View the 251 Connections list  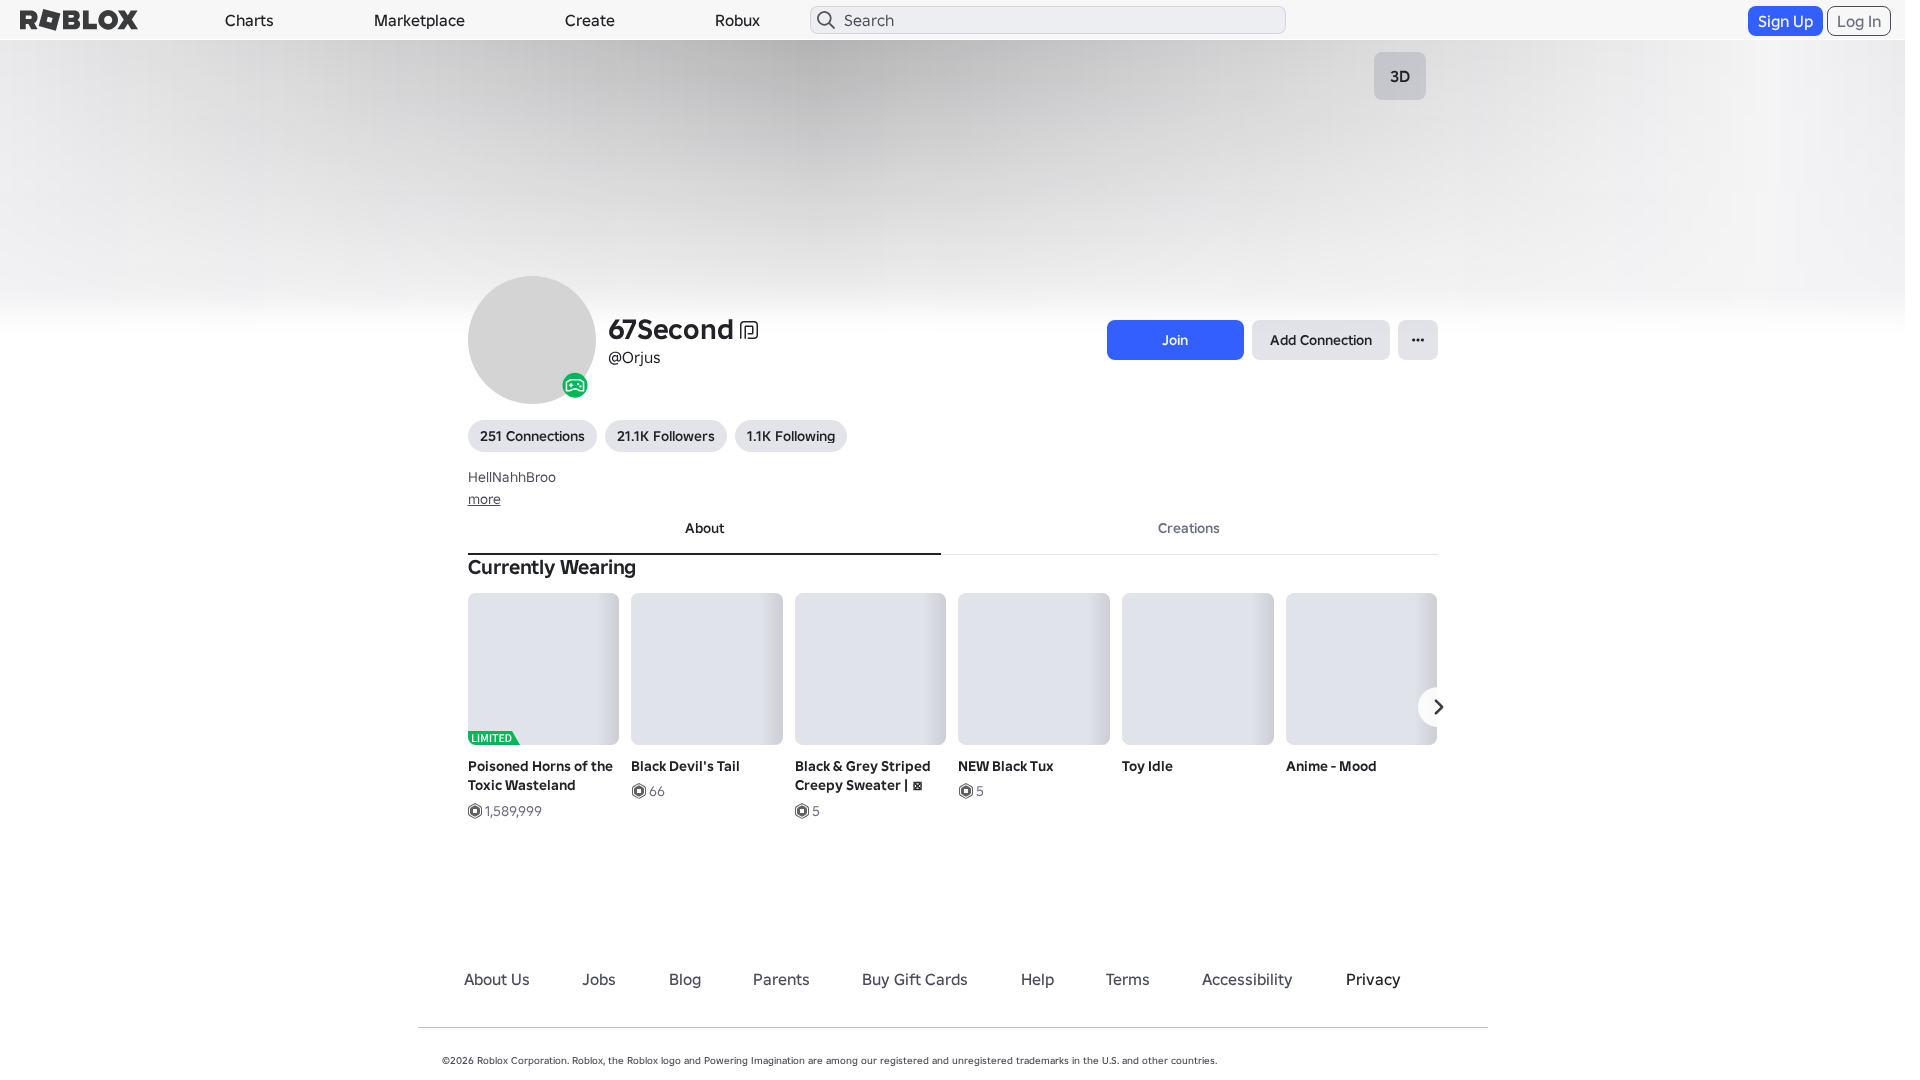[532, 436]
